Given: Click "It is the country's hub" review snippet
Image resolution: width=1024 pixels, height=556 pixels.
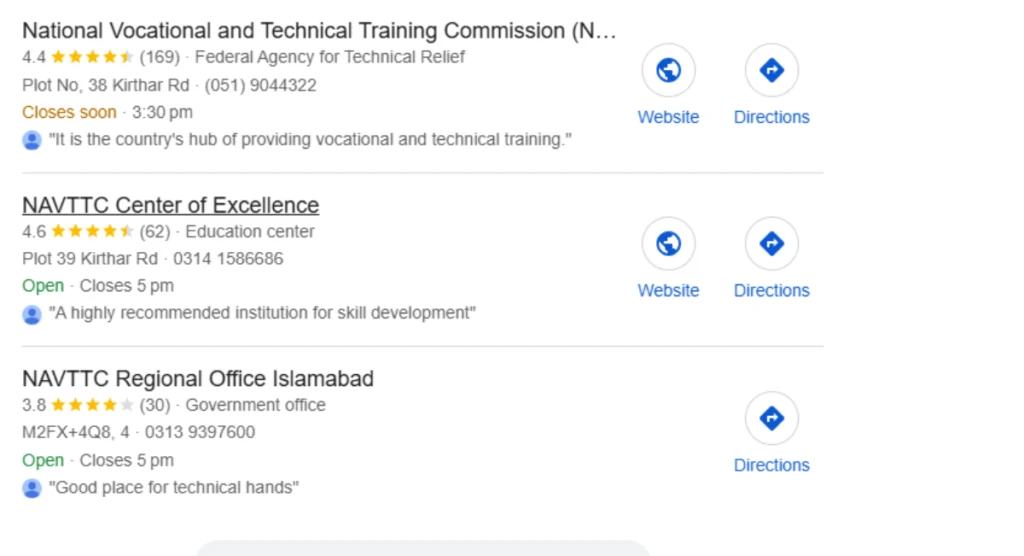Looking at the screenshot, I should pos(310,140).
